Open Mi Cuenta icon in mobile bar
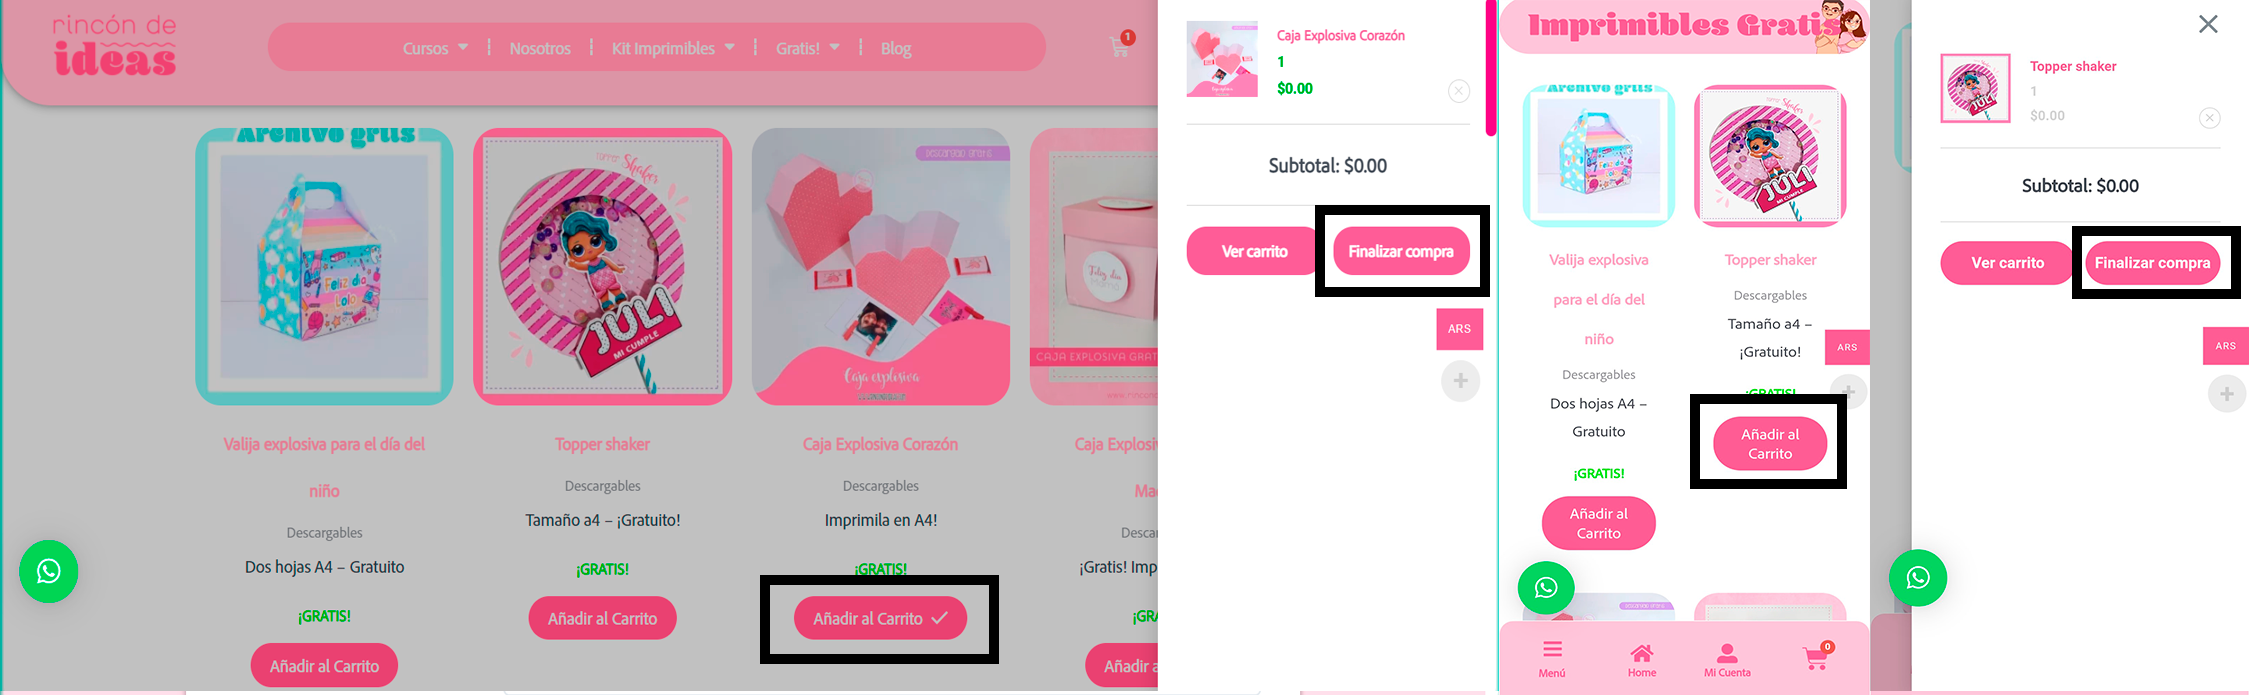 click(1727, 660)
